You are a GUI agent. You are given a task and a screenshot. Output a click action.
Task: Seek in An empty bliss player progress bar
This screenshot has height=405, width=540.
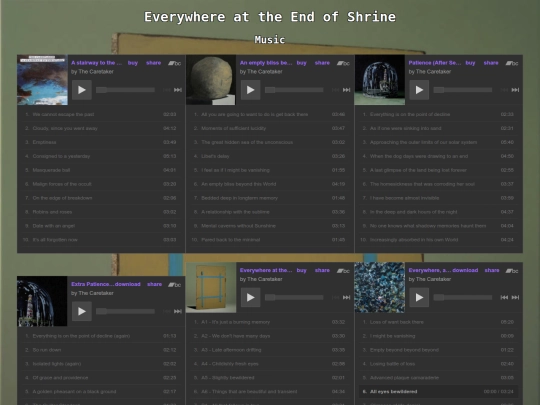[294, 90]
